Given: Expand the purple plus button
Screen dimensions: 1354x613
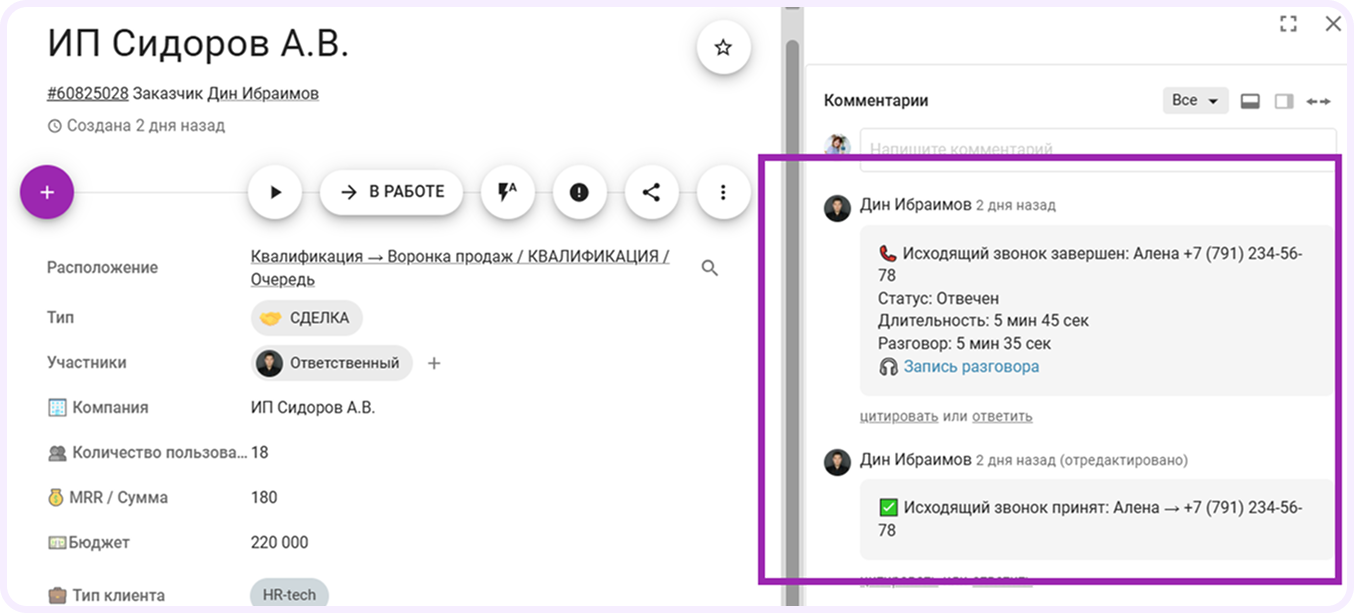Looking at the screenshot, I should (46, 192).
